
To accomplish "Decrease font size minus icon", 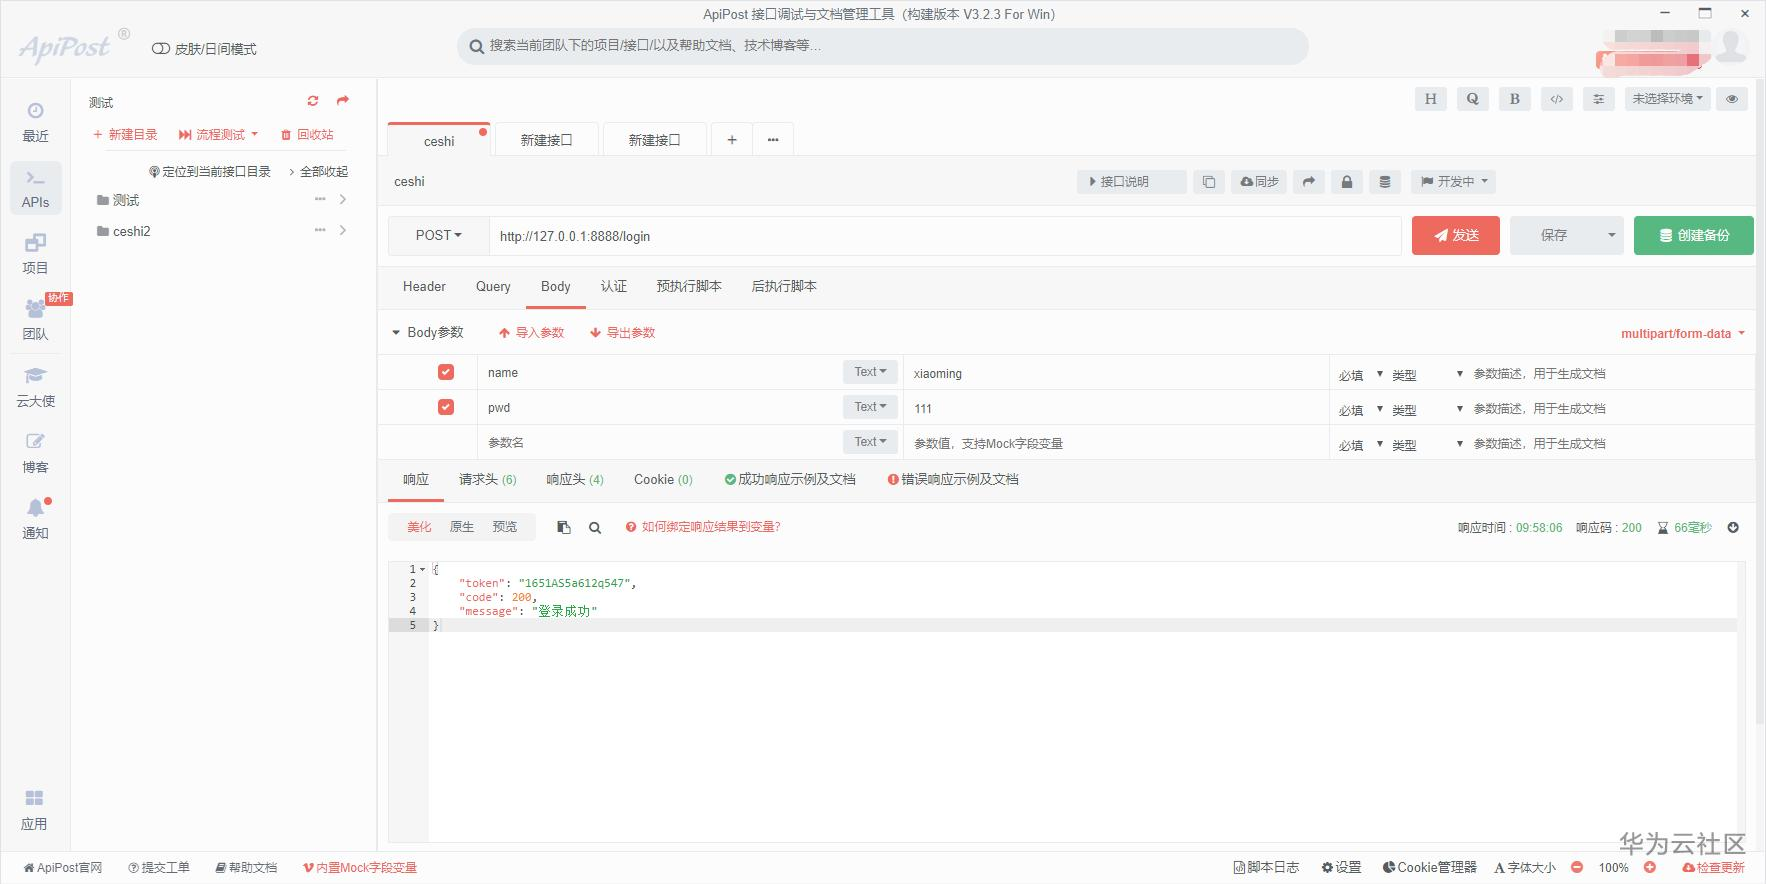I will pos(1577,867).
